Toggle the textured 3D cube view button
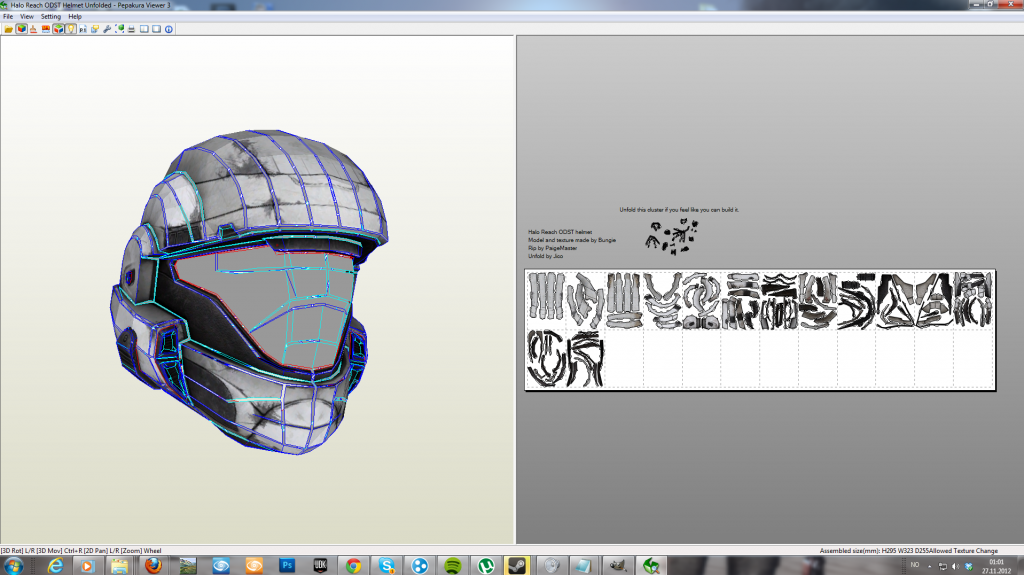Viewport: 1024px width, 575px height. (x=20, y=29)
